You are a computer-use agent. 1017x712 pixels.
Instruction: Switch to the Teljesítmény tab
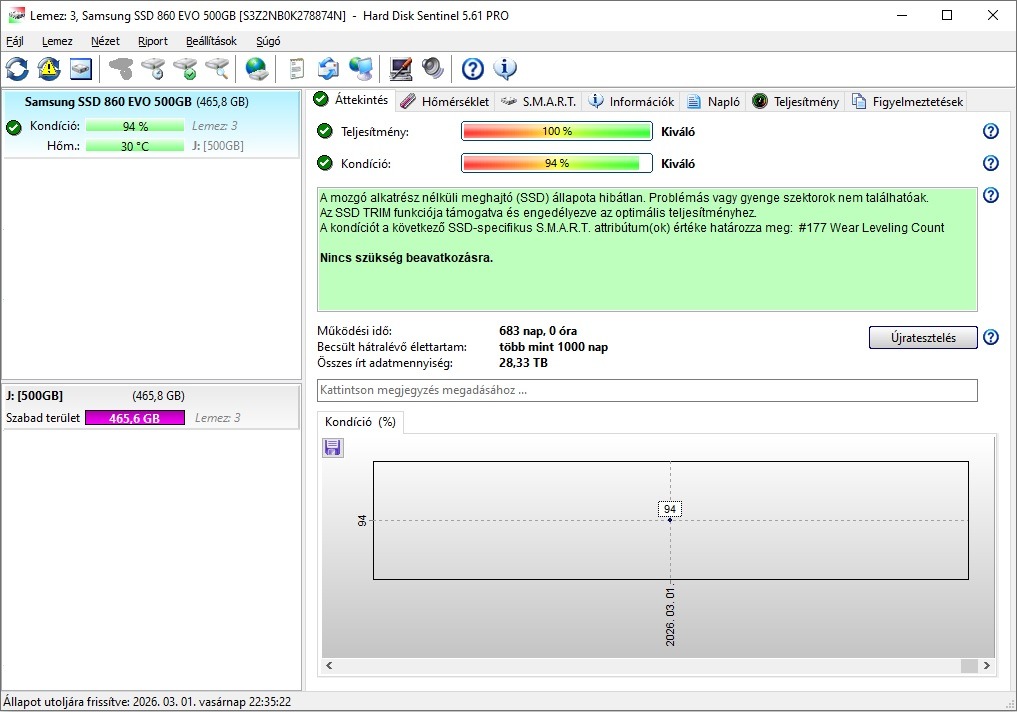click(796, 102)
